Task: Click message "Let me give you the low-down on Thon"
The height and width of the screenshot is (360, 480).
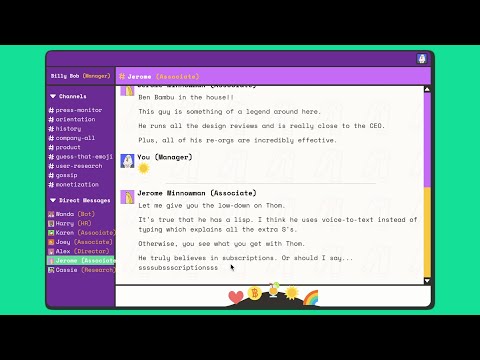Action: 212,206
